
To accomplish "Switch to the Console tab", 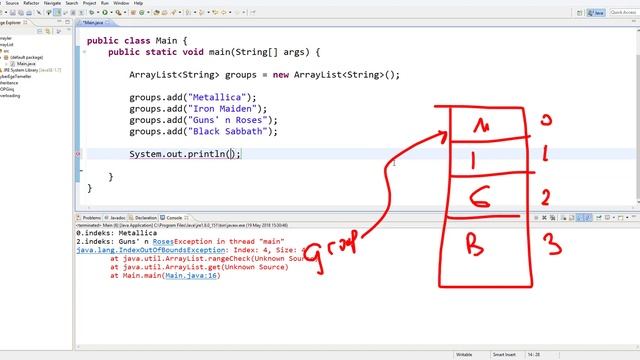I will (x=174, y=218).
